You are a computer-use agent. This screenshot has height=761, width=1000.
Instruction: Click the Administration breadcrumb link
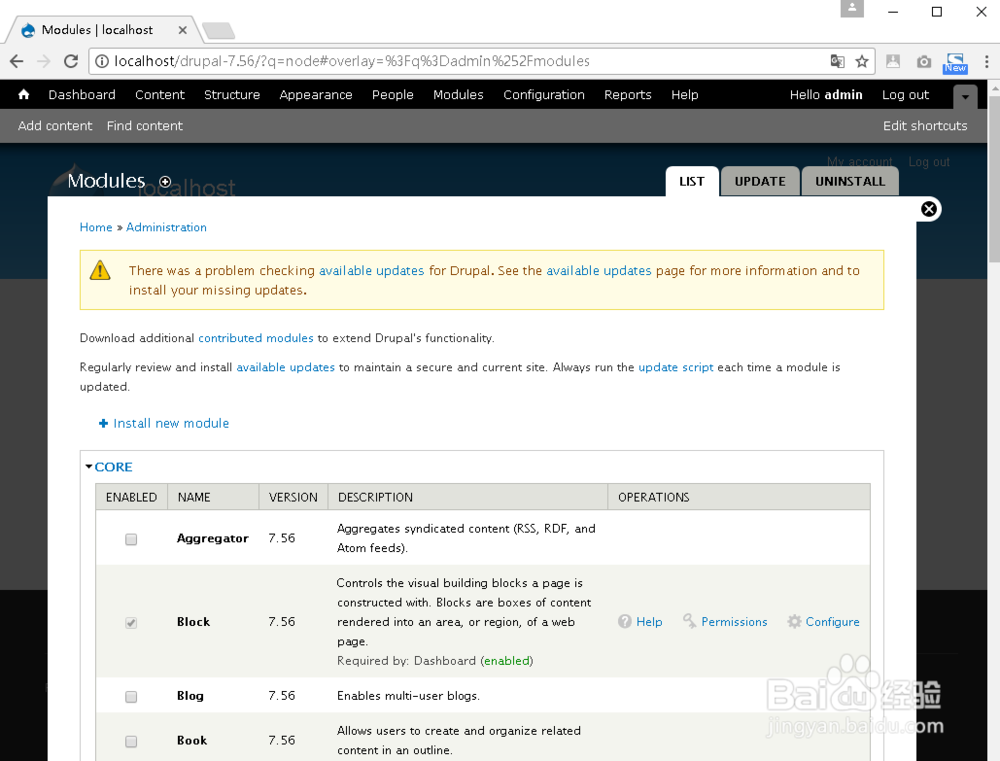[166, 227]
